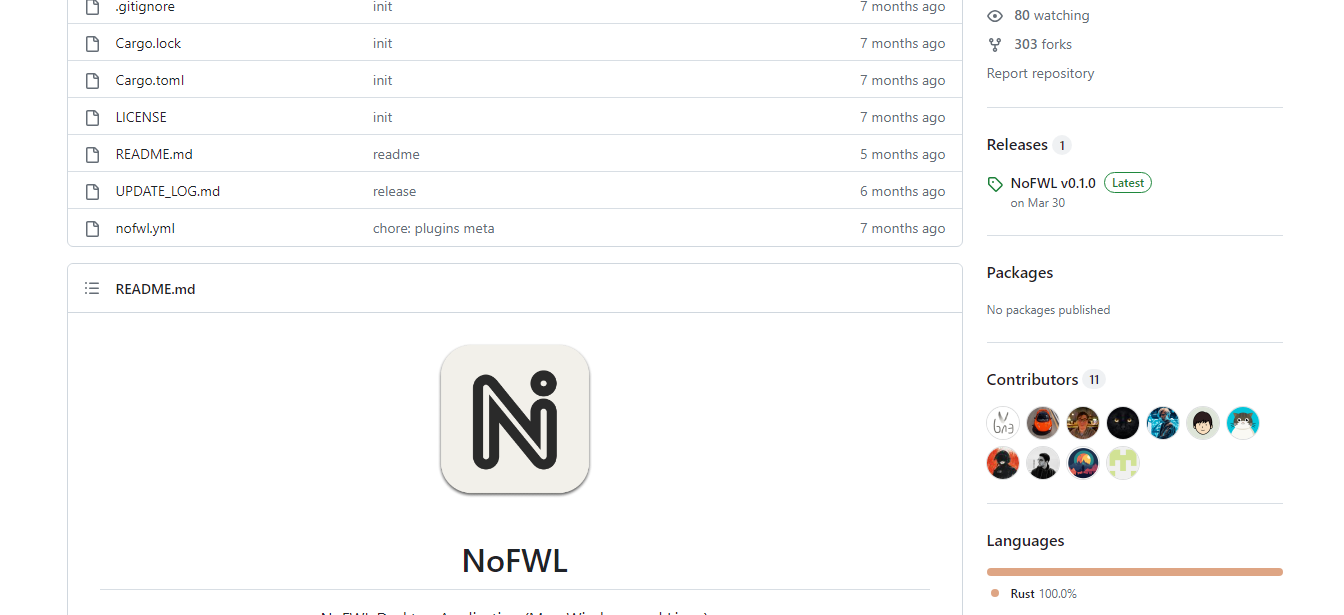View the 'release' commit message link
Screen dimensions: 1344x615
click(x=395, y=191)
